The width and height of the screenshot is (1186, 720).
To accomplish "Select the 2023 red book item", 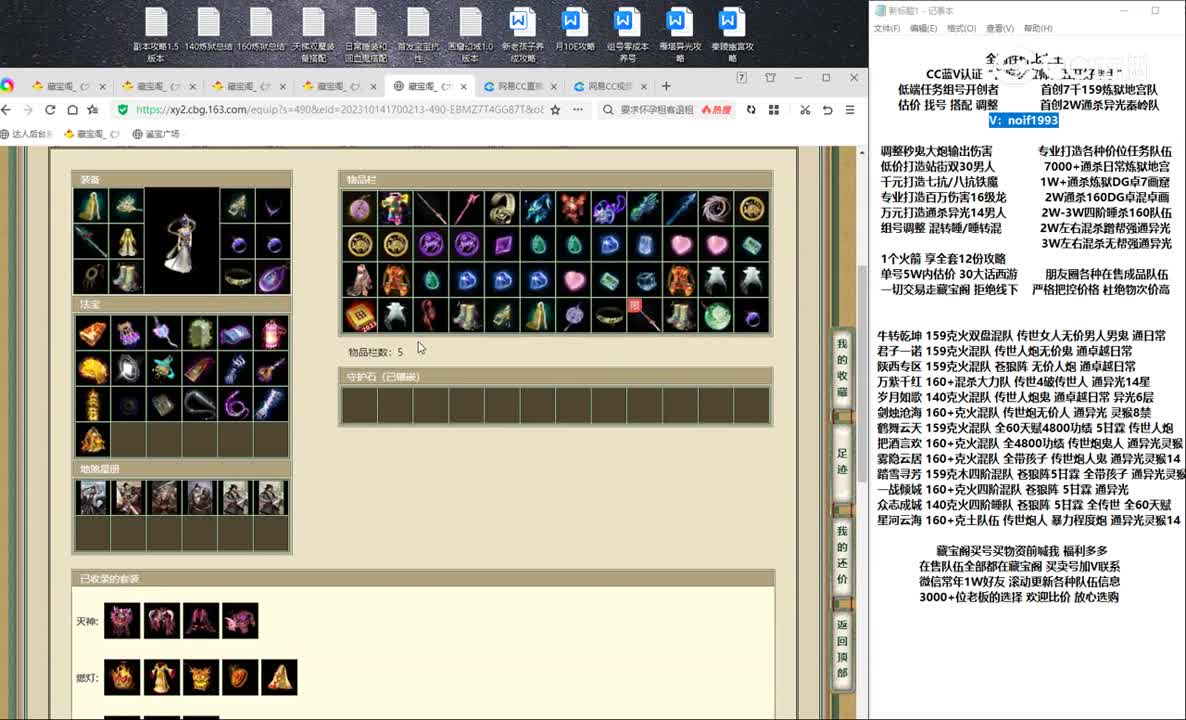I will point(359,315).
